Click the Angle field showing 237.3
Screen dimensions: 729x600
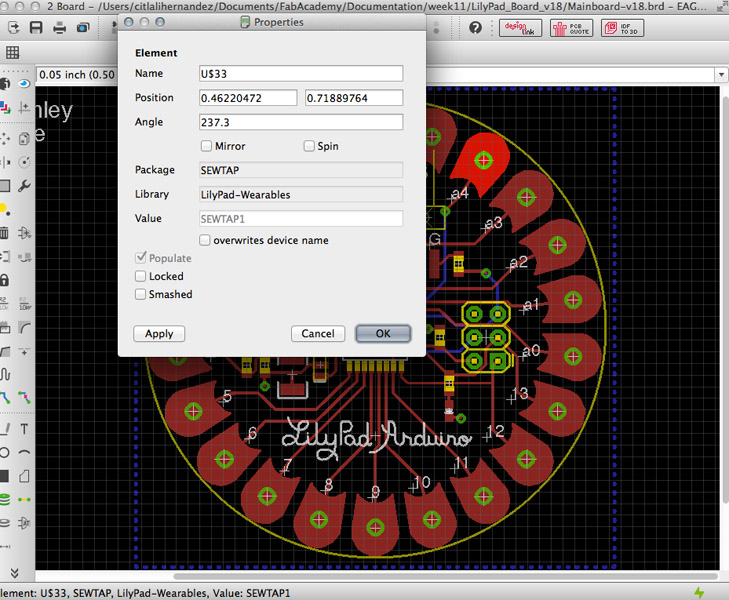click(x=301, y=122)
